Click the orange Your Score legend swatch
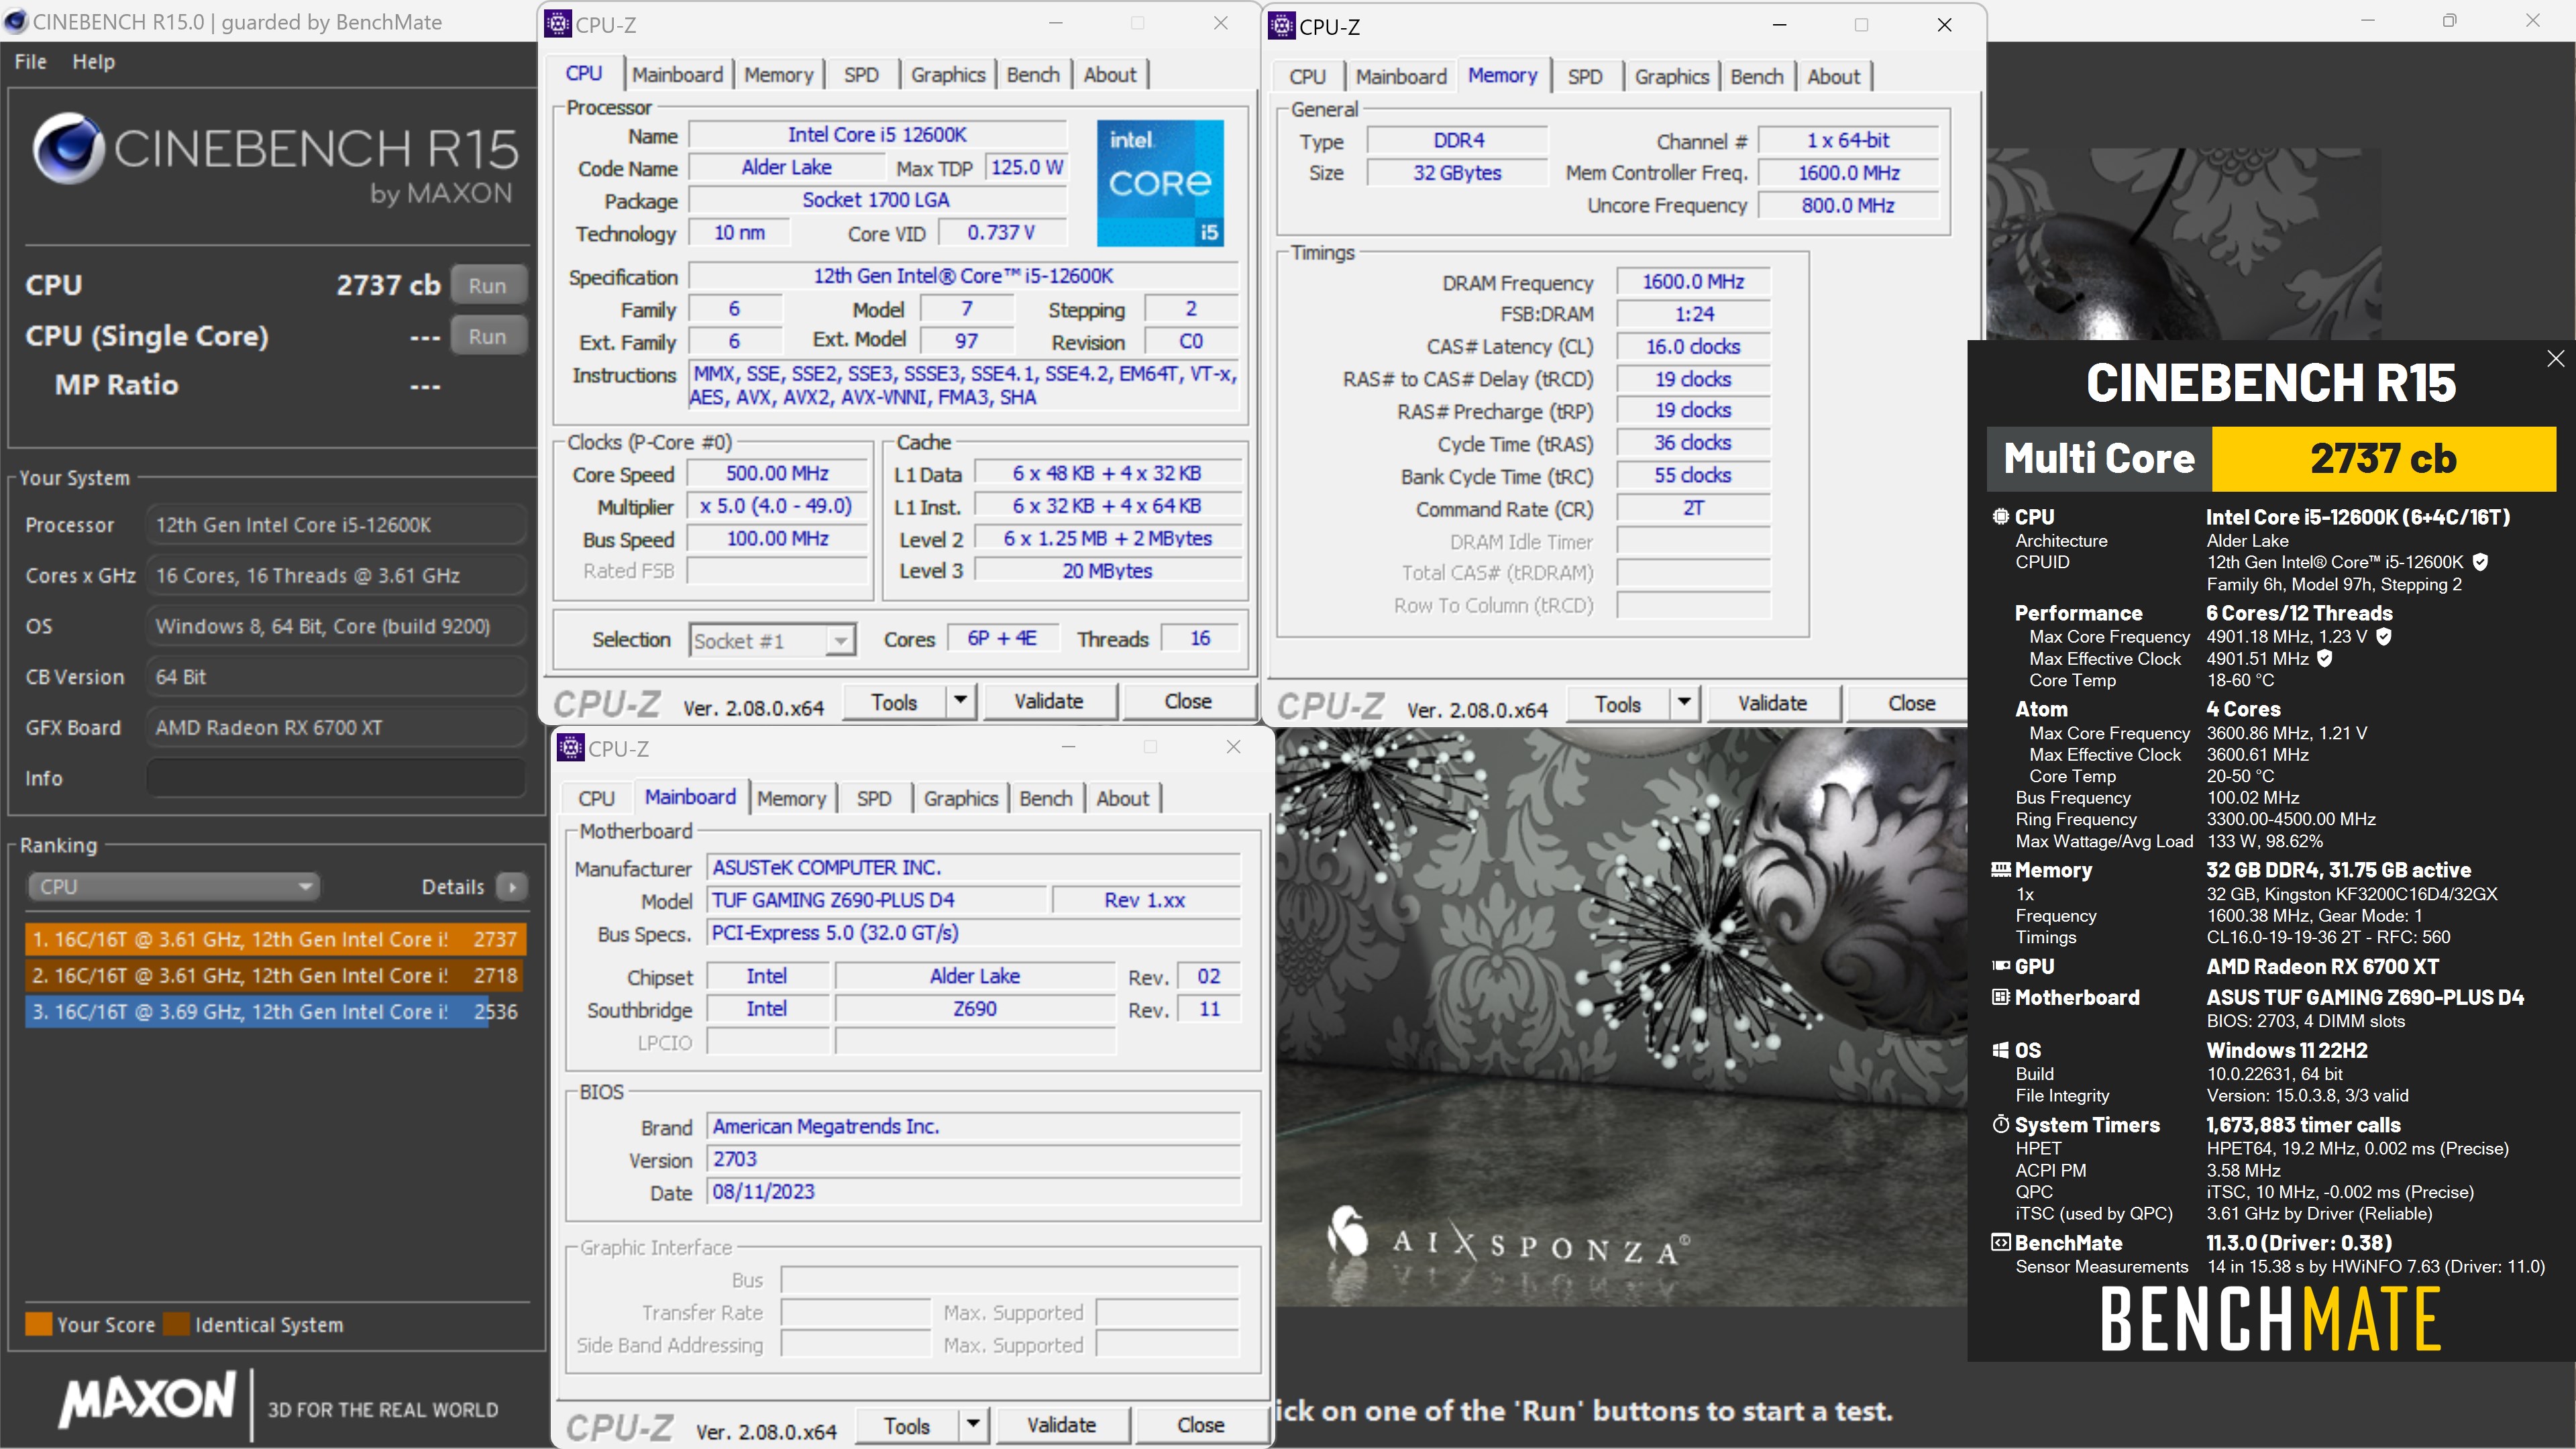2576x1449 pixels. tap(38, 1324)
